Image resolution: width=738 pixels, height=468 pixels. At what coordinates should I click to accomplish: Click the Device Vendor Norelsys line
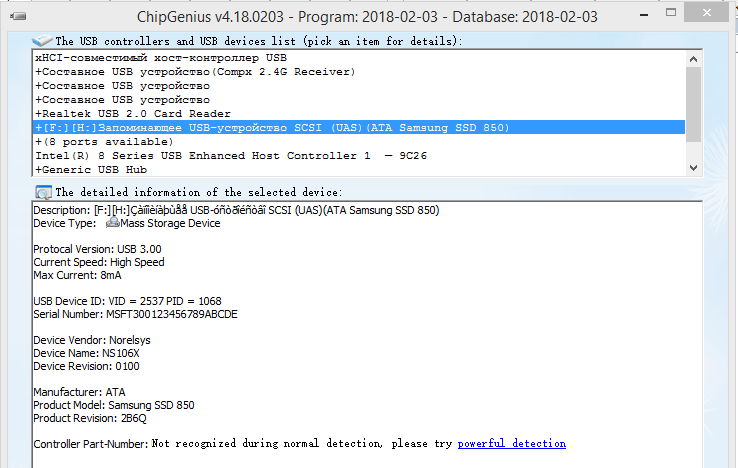pyautogui.click(x=92, y=340)
